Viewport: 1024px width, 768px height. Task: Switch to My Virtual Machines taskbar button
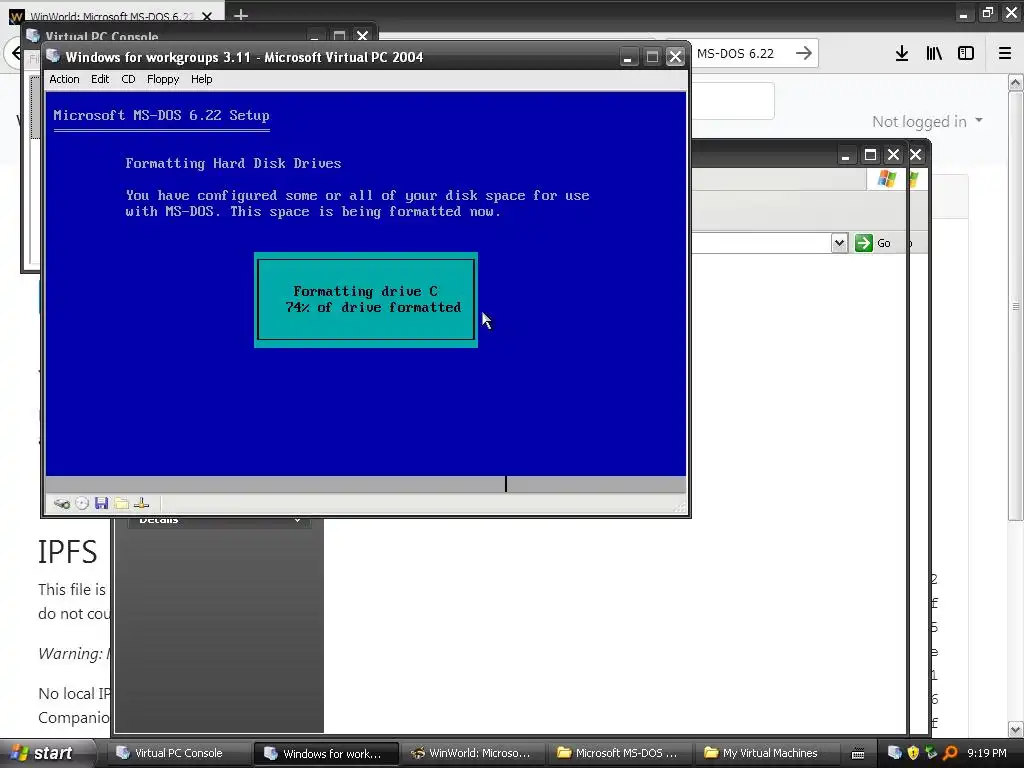point(763,753)
